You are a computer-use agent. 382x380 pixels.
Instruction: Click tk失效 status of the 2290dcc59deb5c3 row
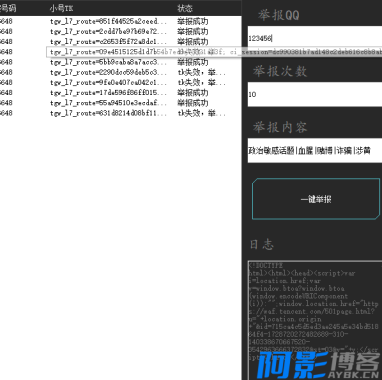[x=202, y=72]
